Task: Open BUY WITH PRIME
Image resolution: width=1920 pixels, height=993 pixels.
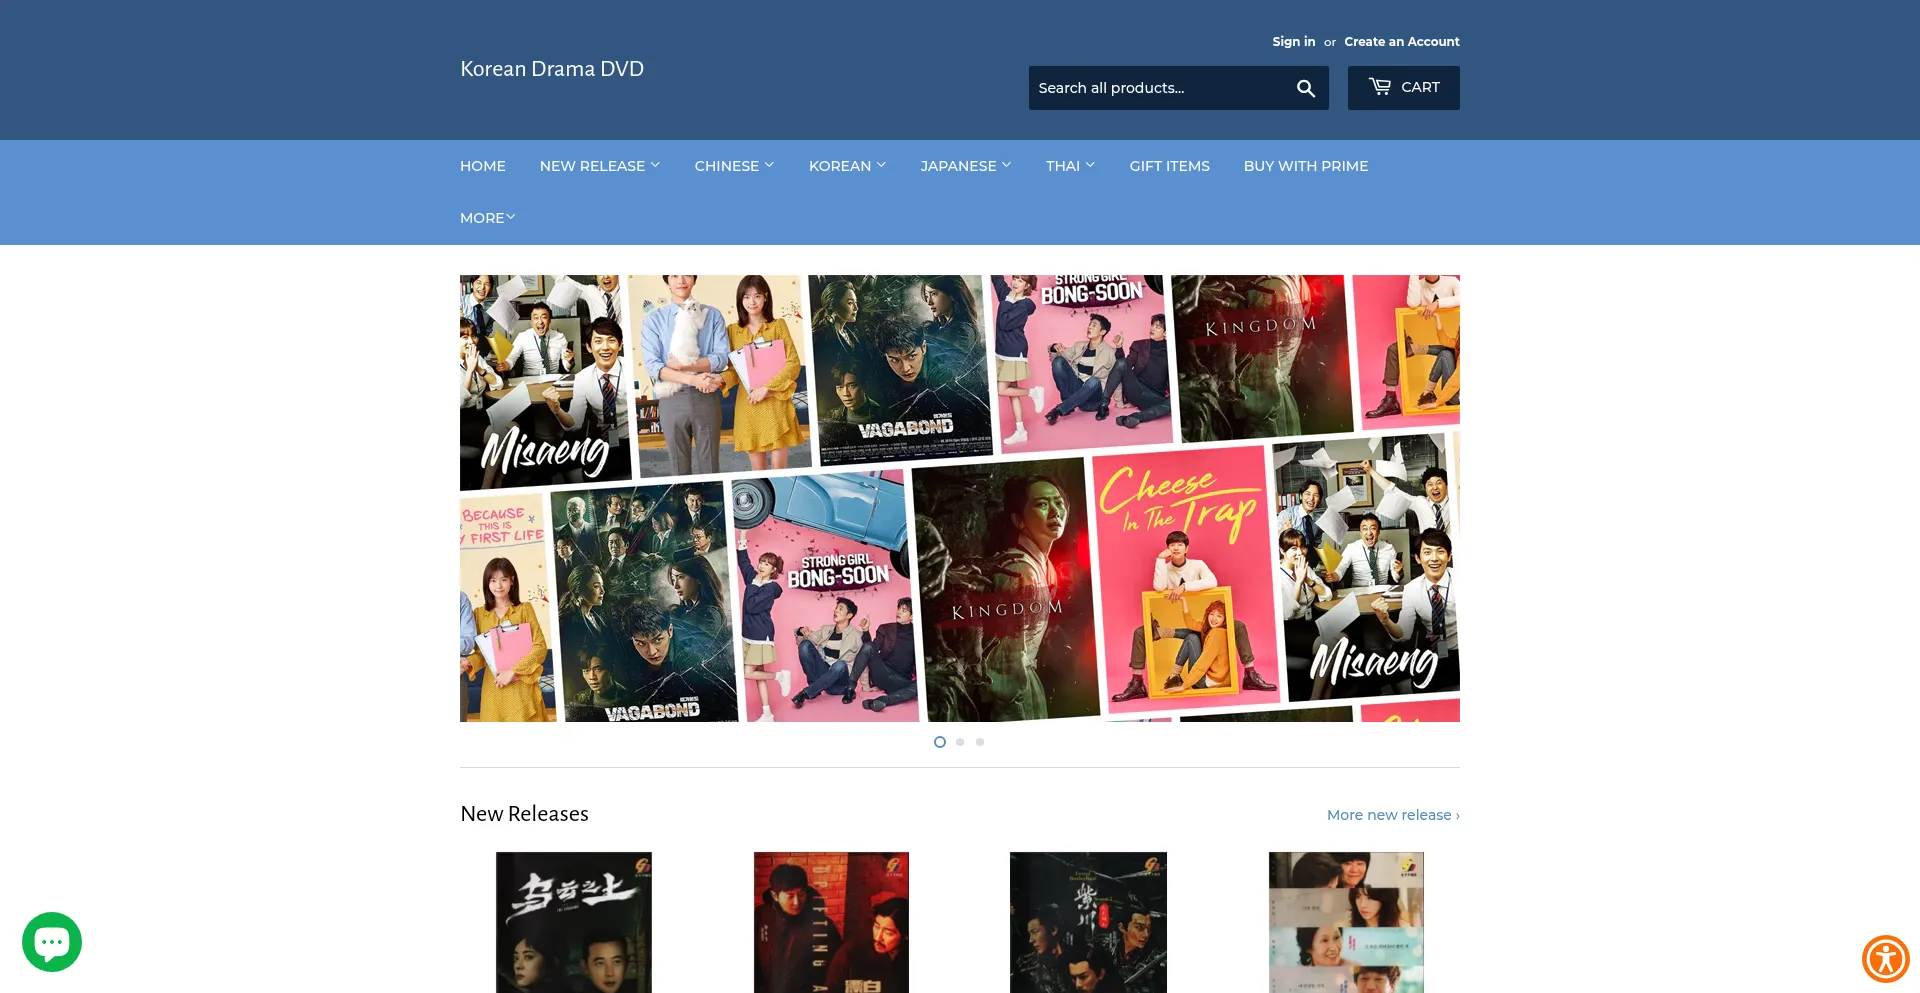Action: click(1305, 166)
